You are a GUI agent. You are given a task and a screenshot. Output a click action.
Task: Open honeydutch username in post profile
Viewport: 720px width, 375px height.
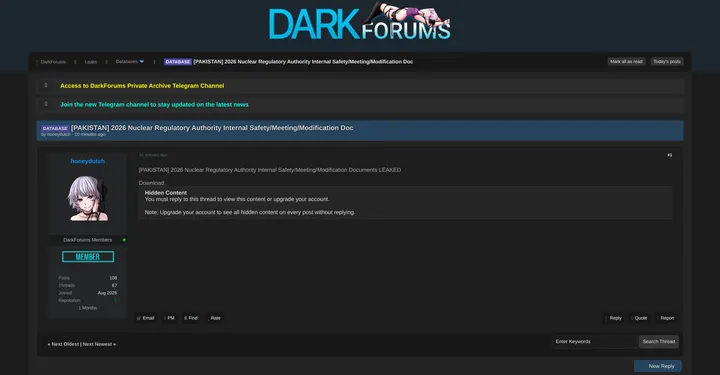pyautogui.click(x=88, y=161)
